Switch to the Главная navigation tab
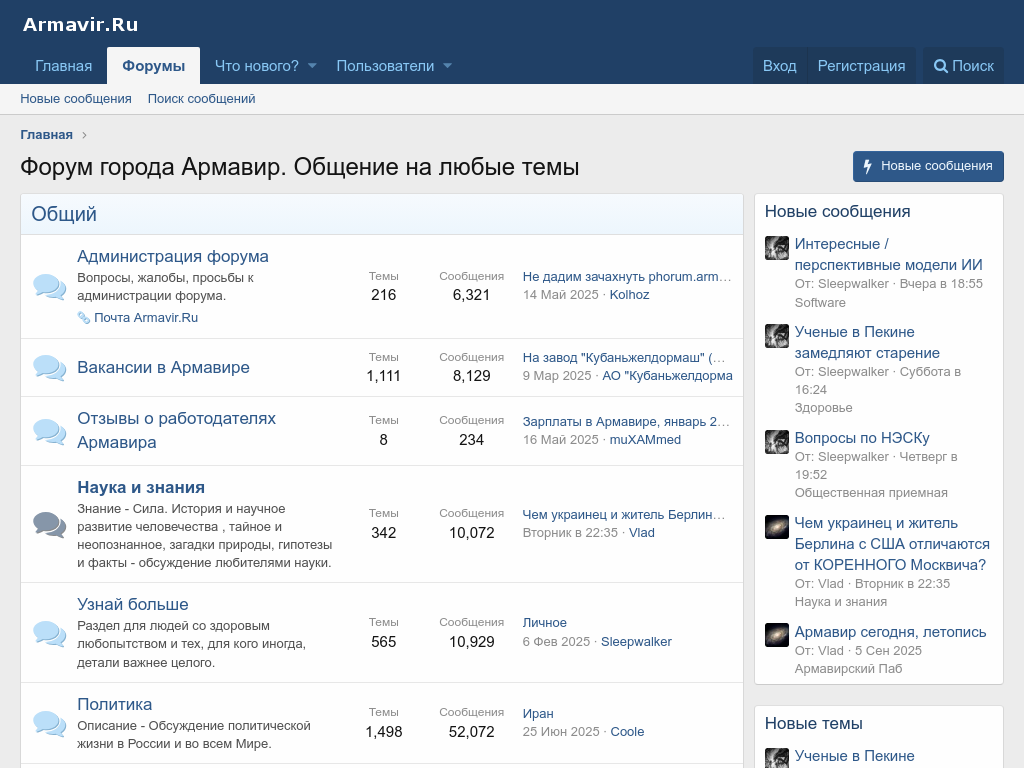 [64, 66]
